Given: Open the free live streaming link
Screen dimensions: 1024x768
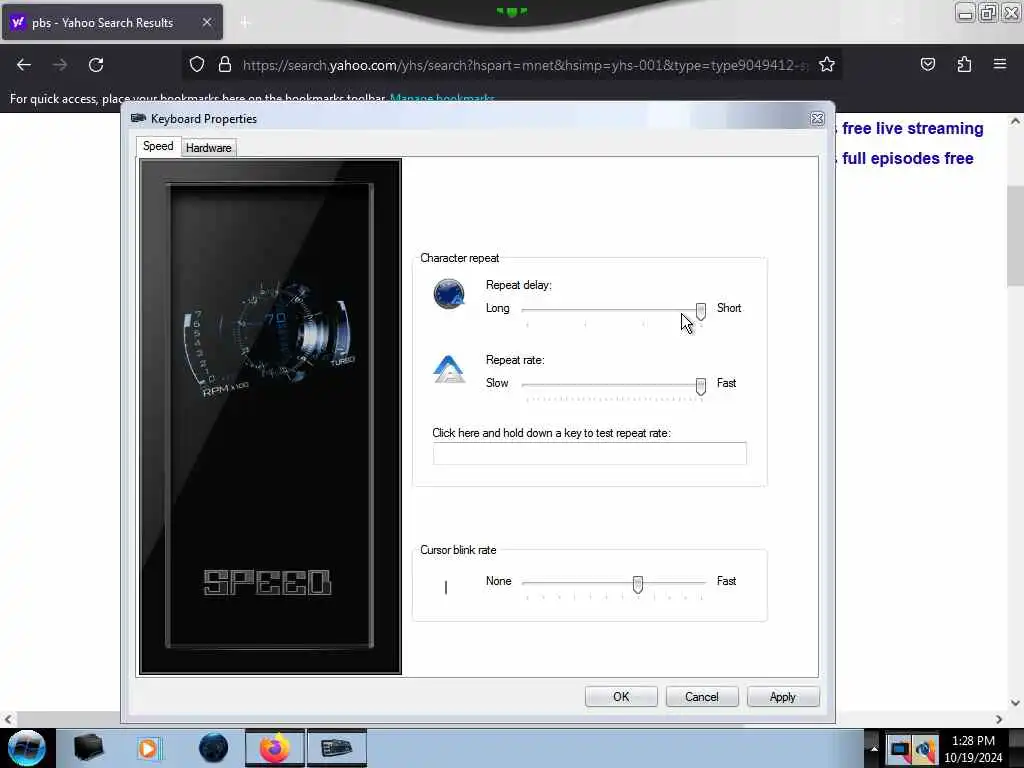Looking at the screenshot, I should click(912, 129).
